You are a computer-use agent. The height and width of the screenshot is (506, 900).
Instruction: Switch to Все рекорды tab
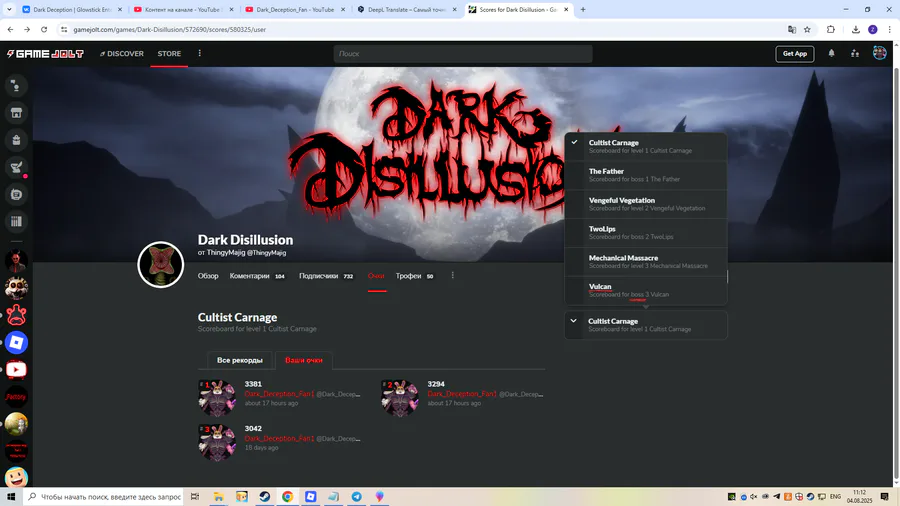[x=240, y=360]
